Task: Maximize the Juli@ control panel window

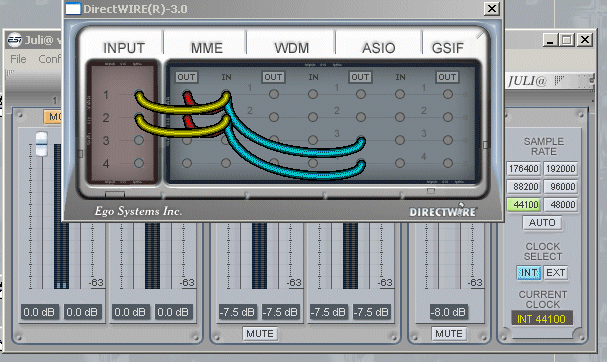Action: pos(567,40)
